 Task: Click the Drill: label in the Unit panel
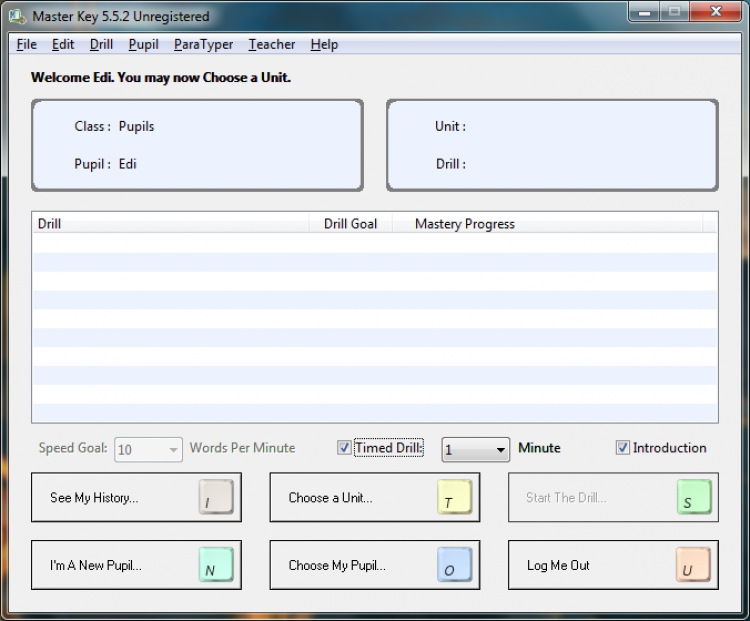(451, 164)
